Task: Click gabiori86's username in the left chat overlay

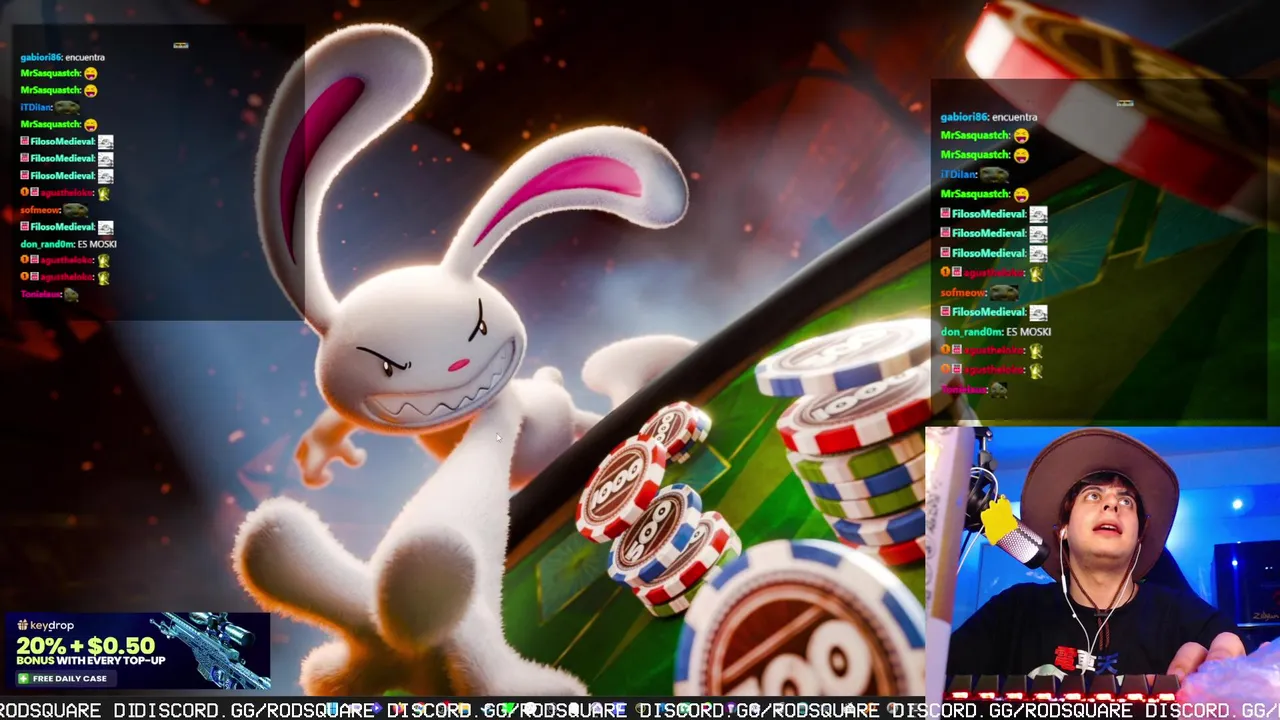Action: (x=41, y=57)
